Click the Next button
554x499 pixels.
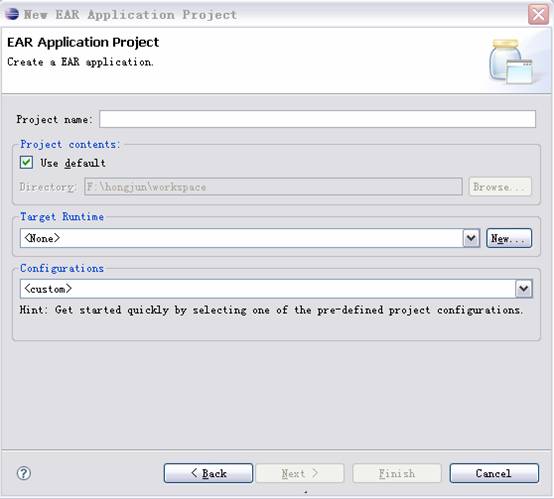tap(300, 473)
